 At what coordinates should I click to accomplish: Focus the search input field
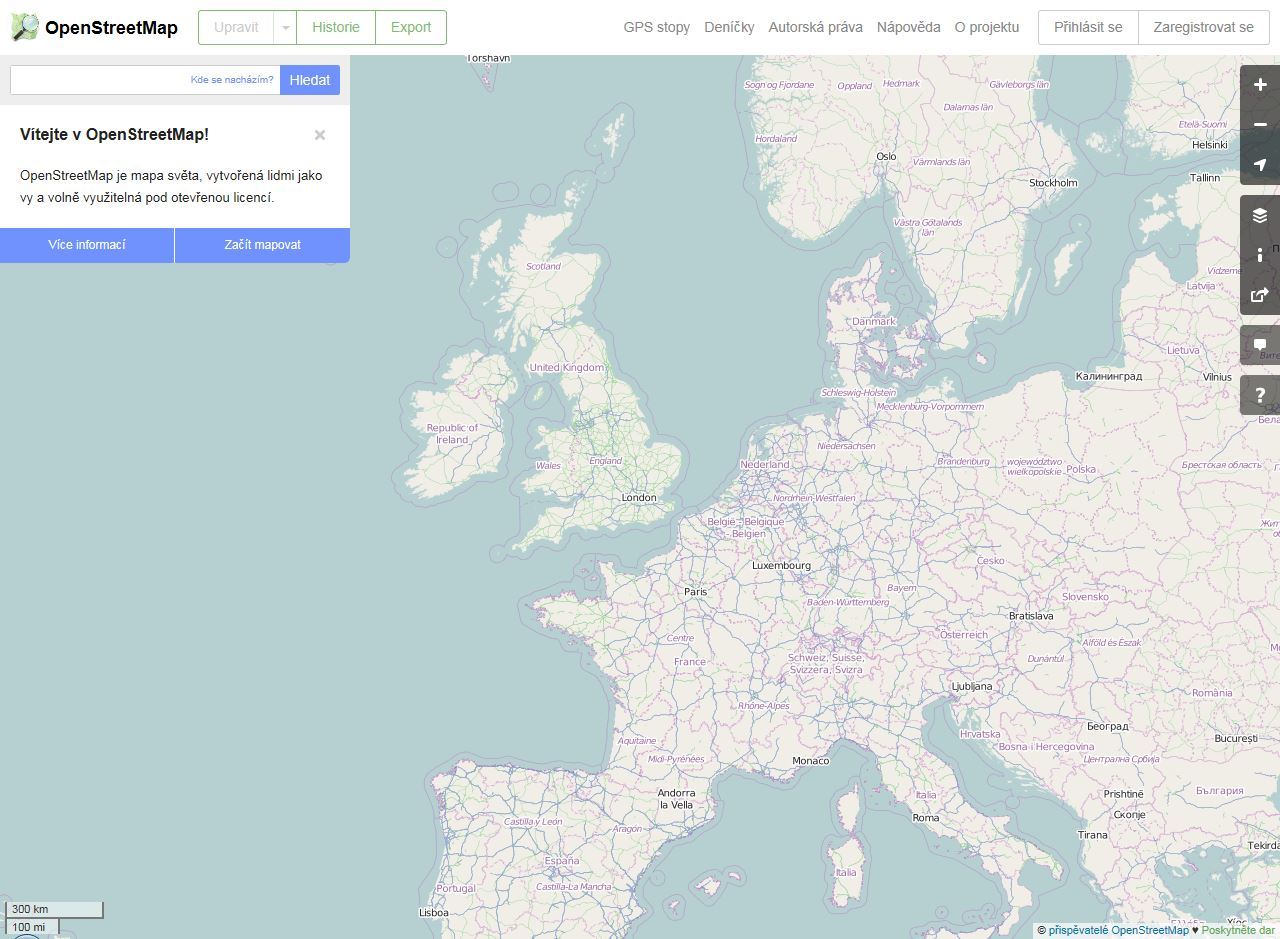98,80
